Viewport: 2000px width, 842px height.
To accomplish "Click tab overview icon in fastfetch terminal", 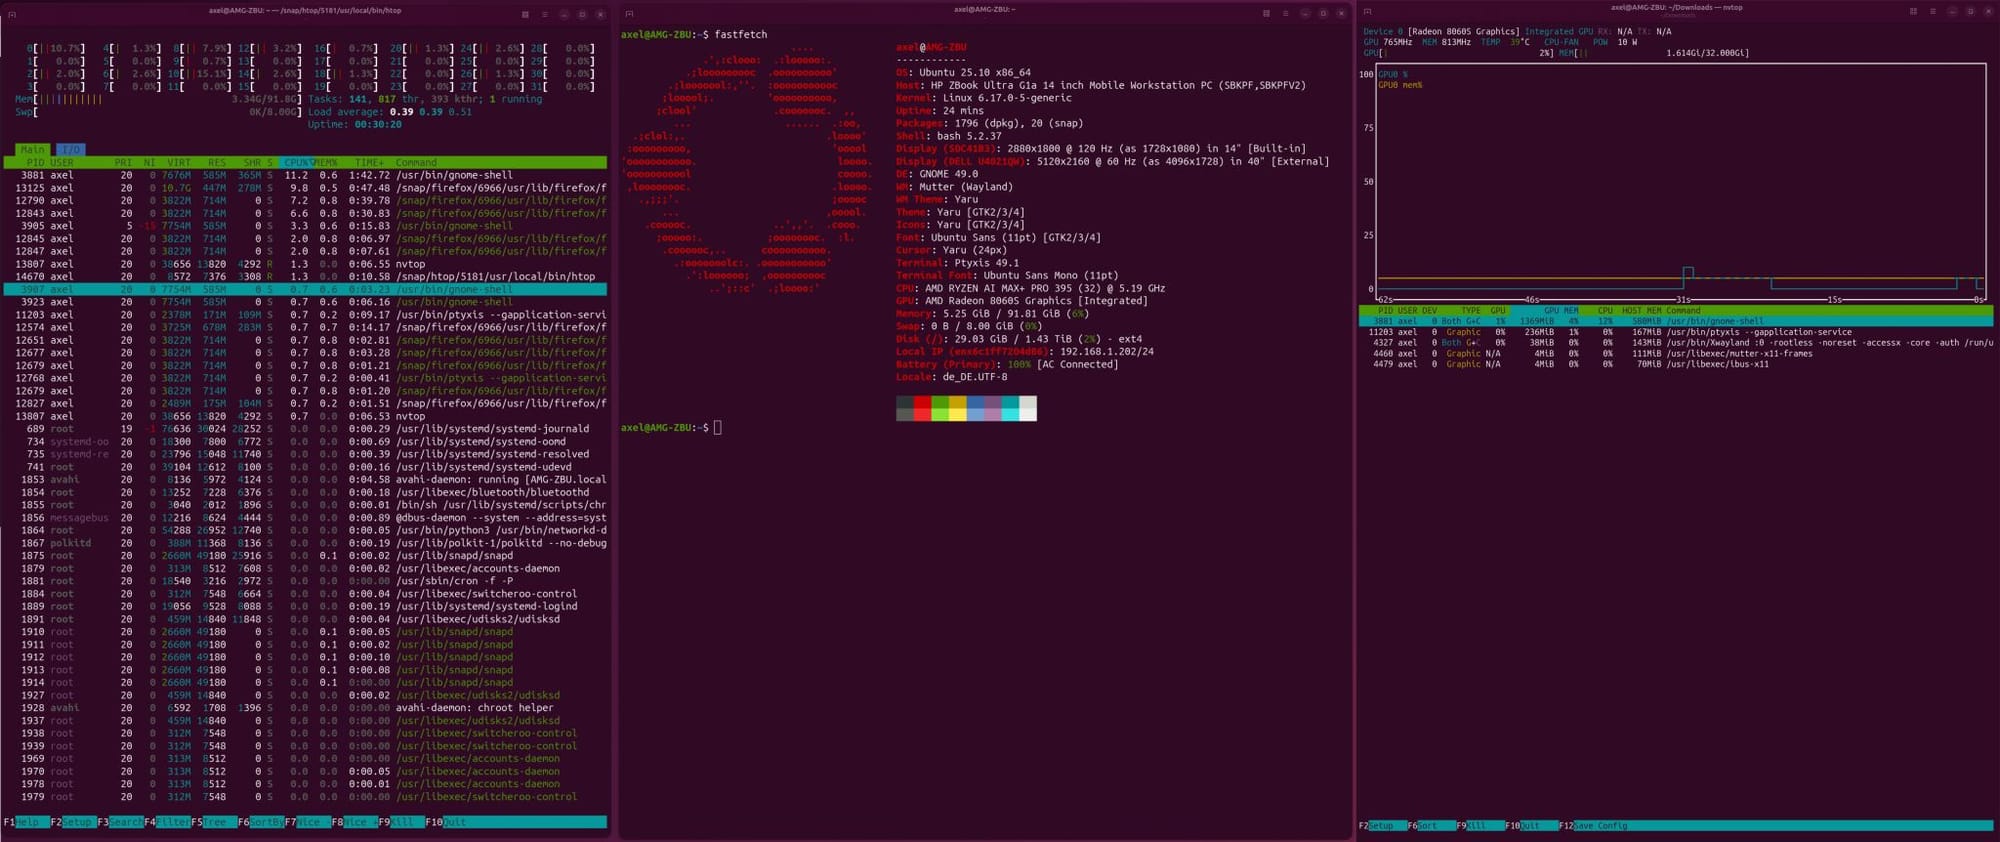I will (x=1266, y=13).
